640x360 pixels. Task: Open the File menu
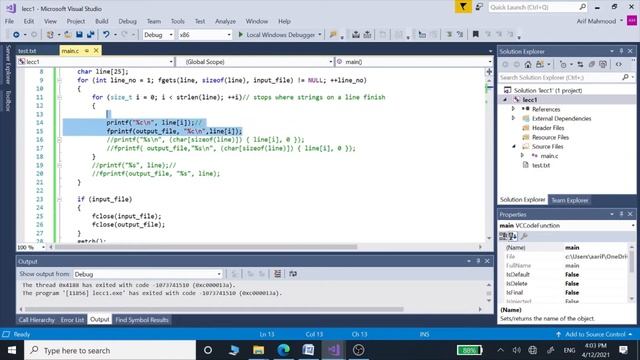tap(9, 21)
